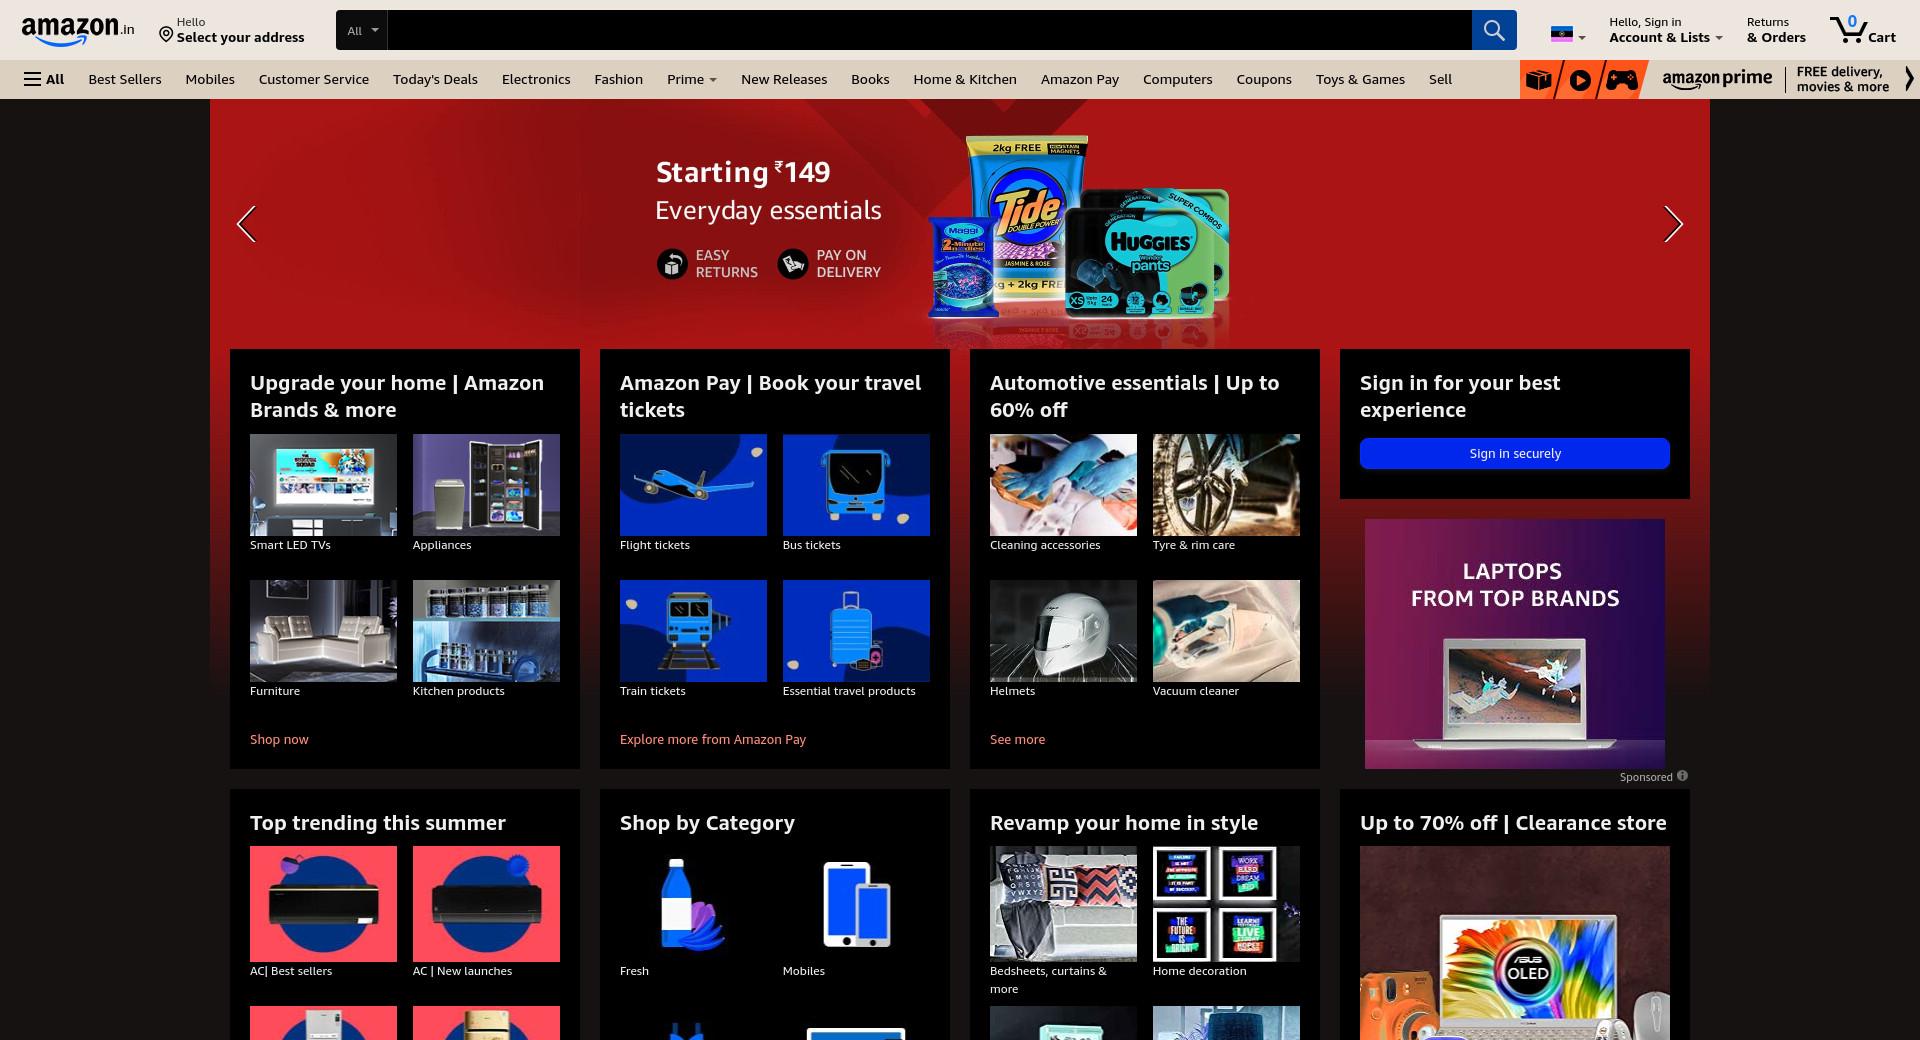Open the Books nav item
The height and width of the screenshot is (1040, 1920).
tap(870, 79)
